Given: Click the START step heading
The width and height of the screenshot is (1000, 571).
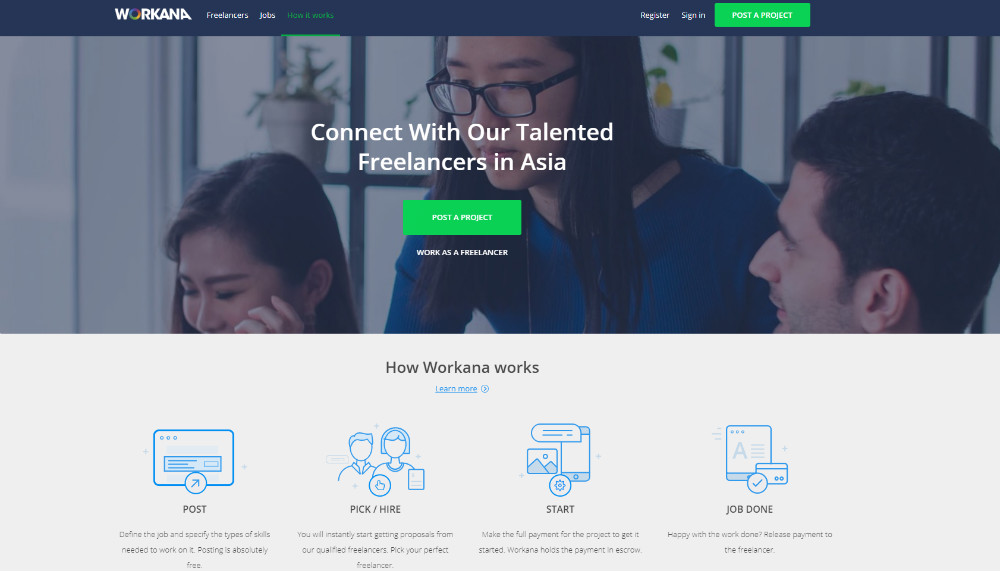Looking at the screenshot, I should tap(560, 509).
